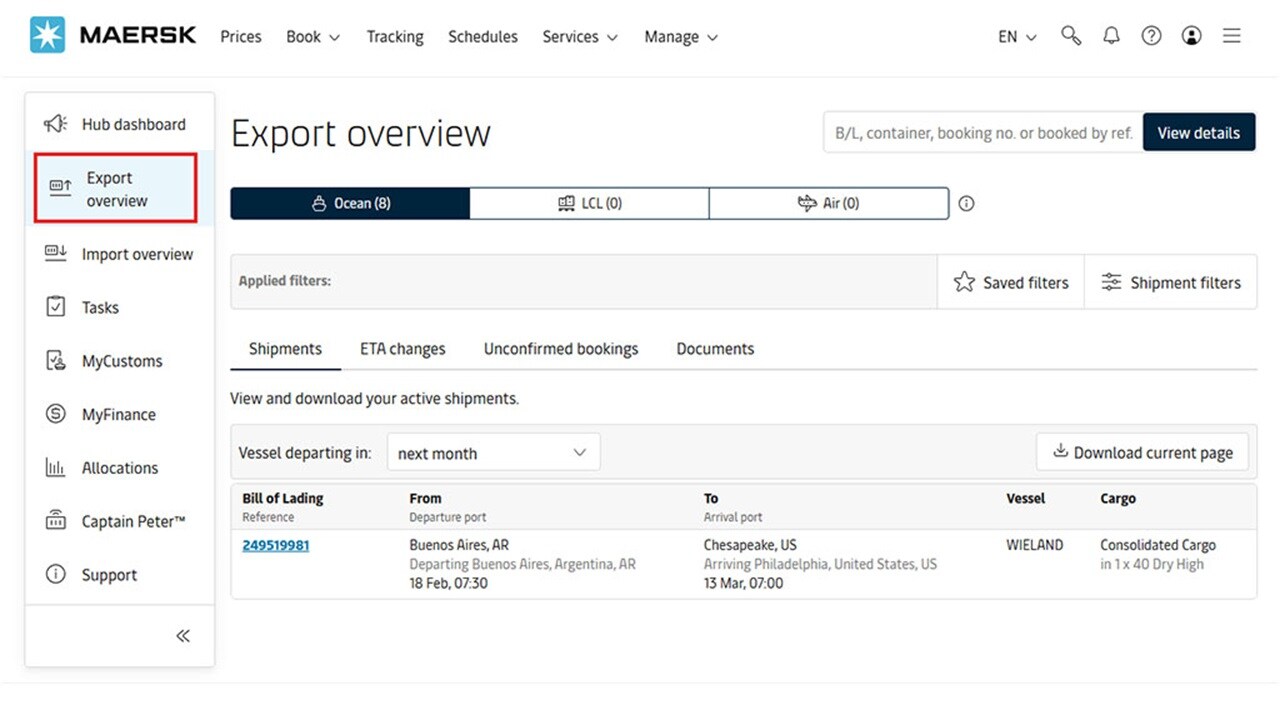This screenshot has height=720, width=1280.
Task: Switch to the Documents tab
Action: click(714, 348)
